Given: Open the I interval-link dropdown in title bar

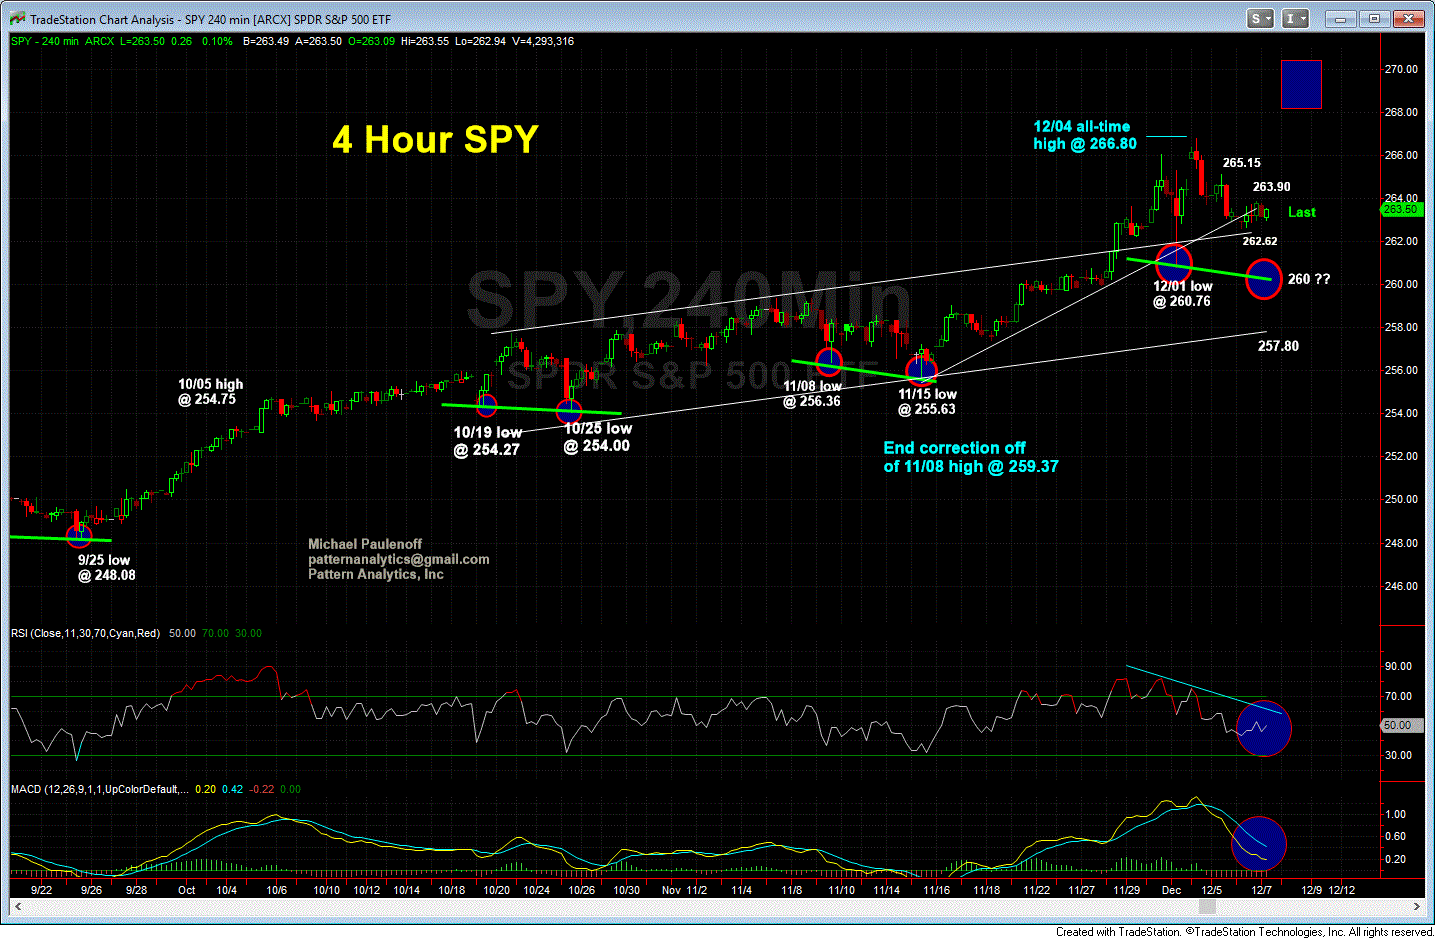Looking at the screenshot, I should (x=1296, y=19).
